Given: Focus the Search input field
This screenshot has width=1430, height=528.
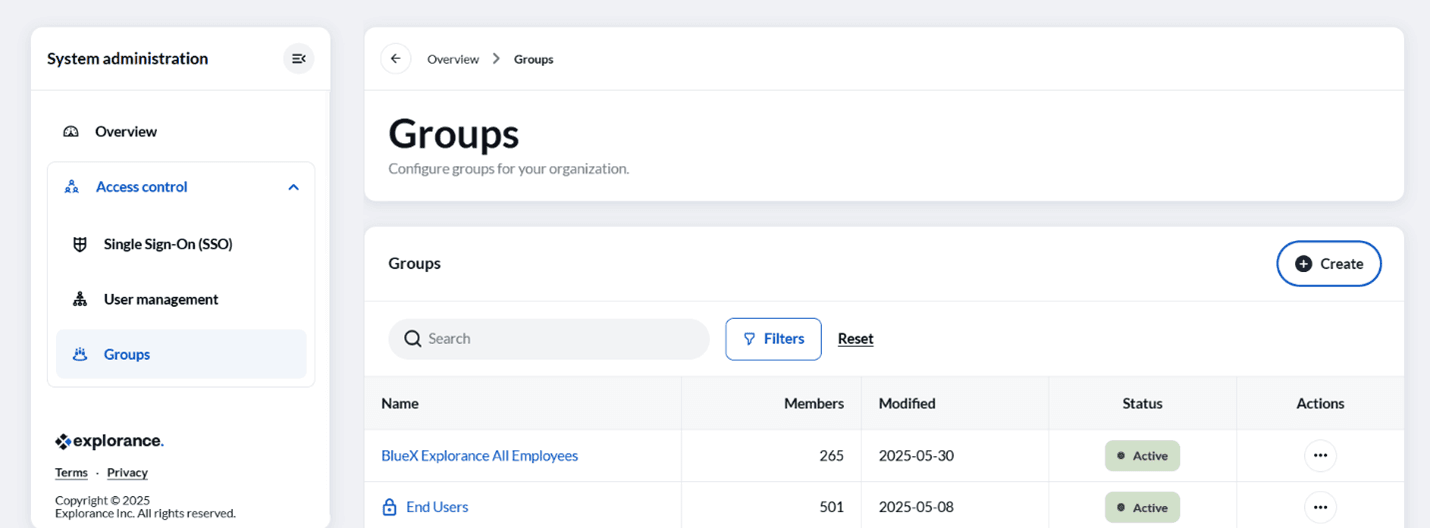Looking at the screenshot, I should click(549, 339).
